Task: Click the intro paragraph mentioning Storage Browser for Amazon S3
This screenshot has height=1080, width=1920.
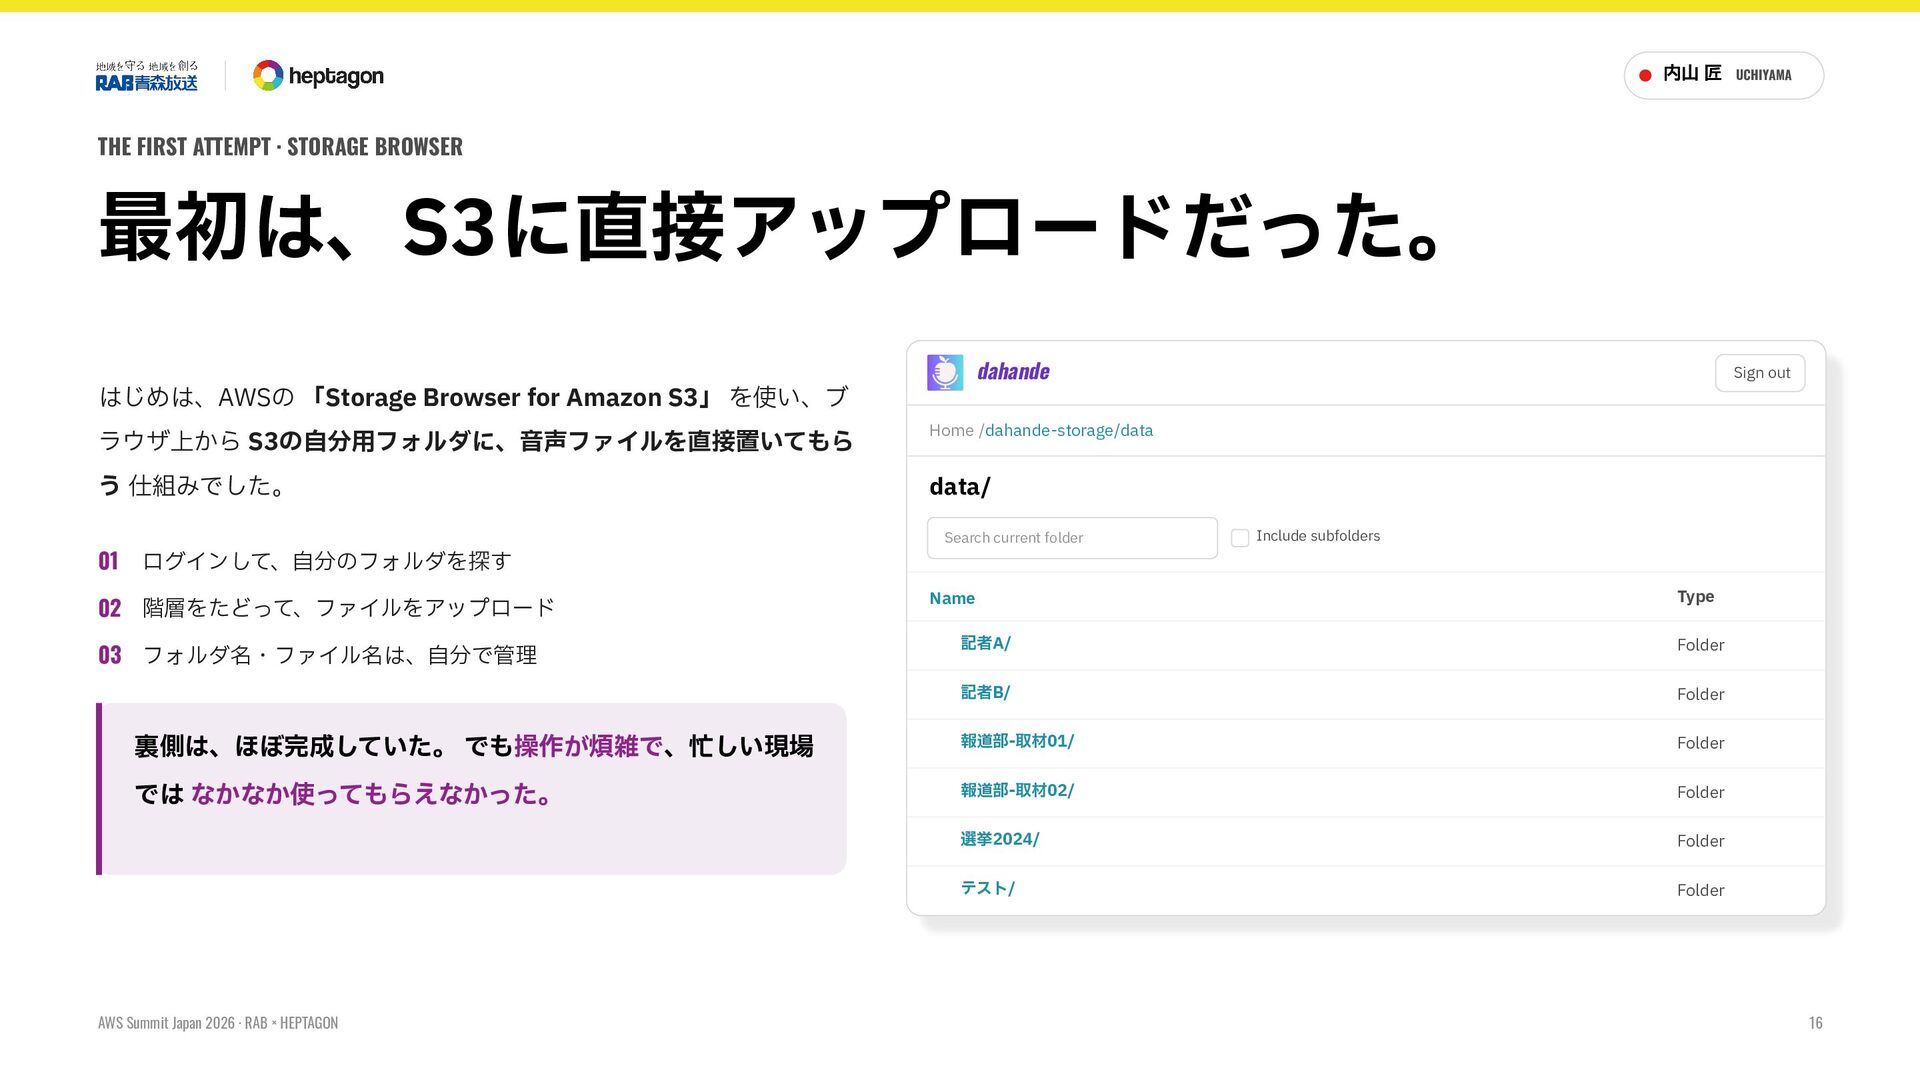Action: [476, 441]
